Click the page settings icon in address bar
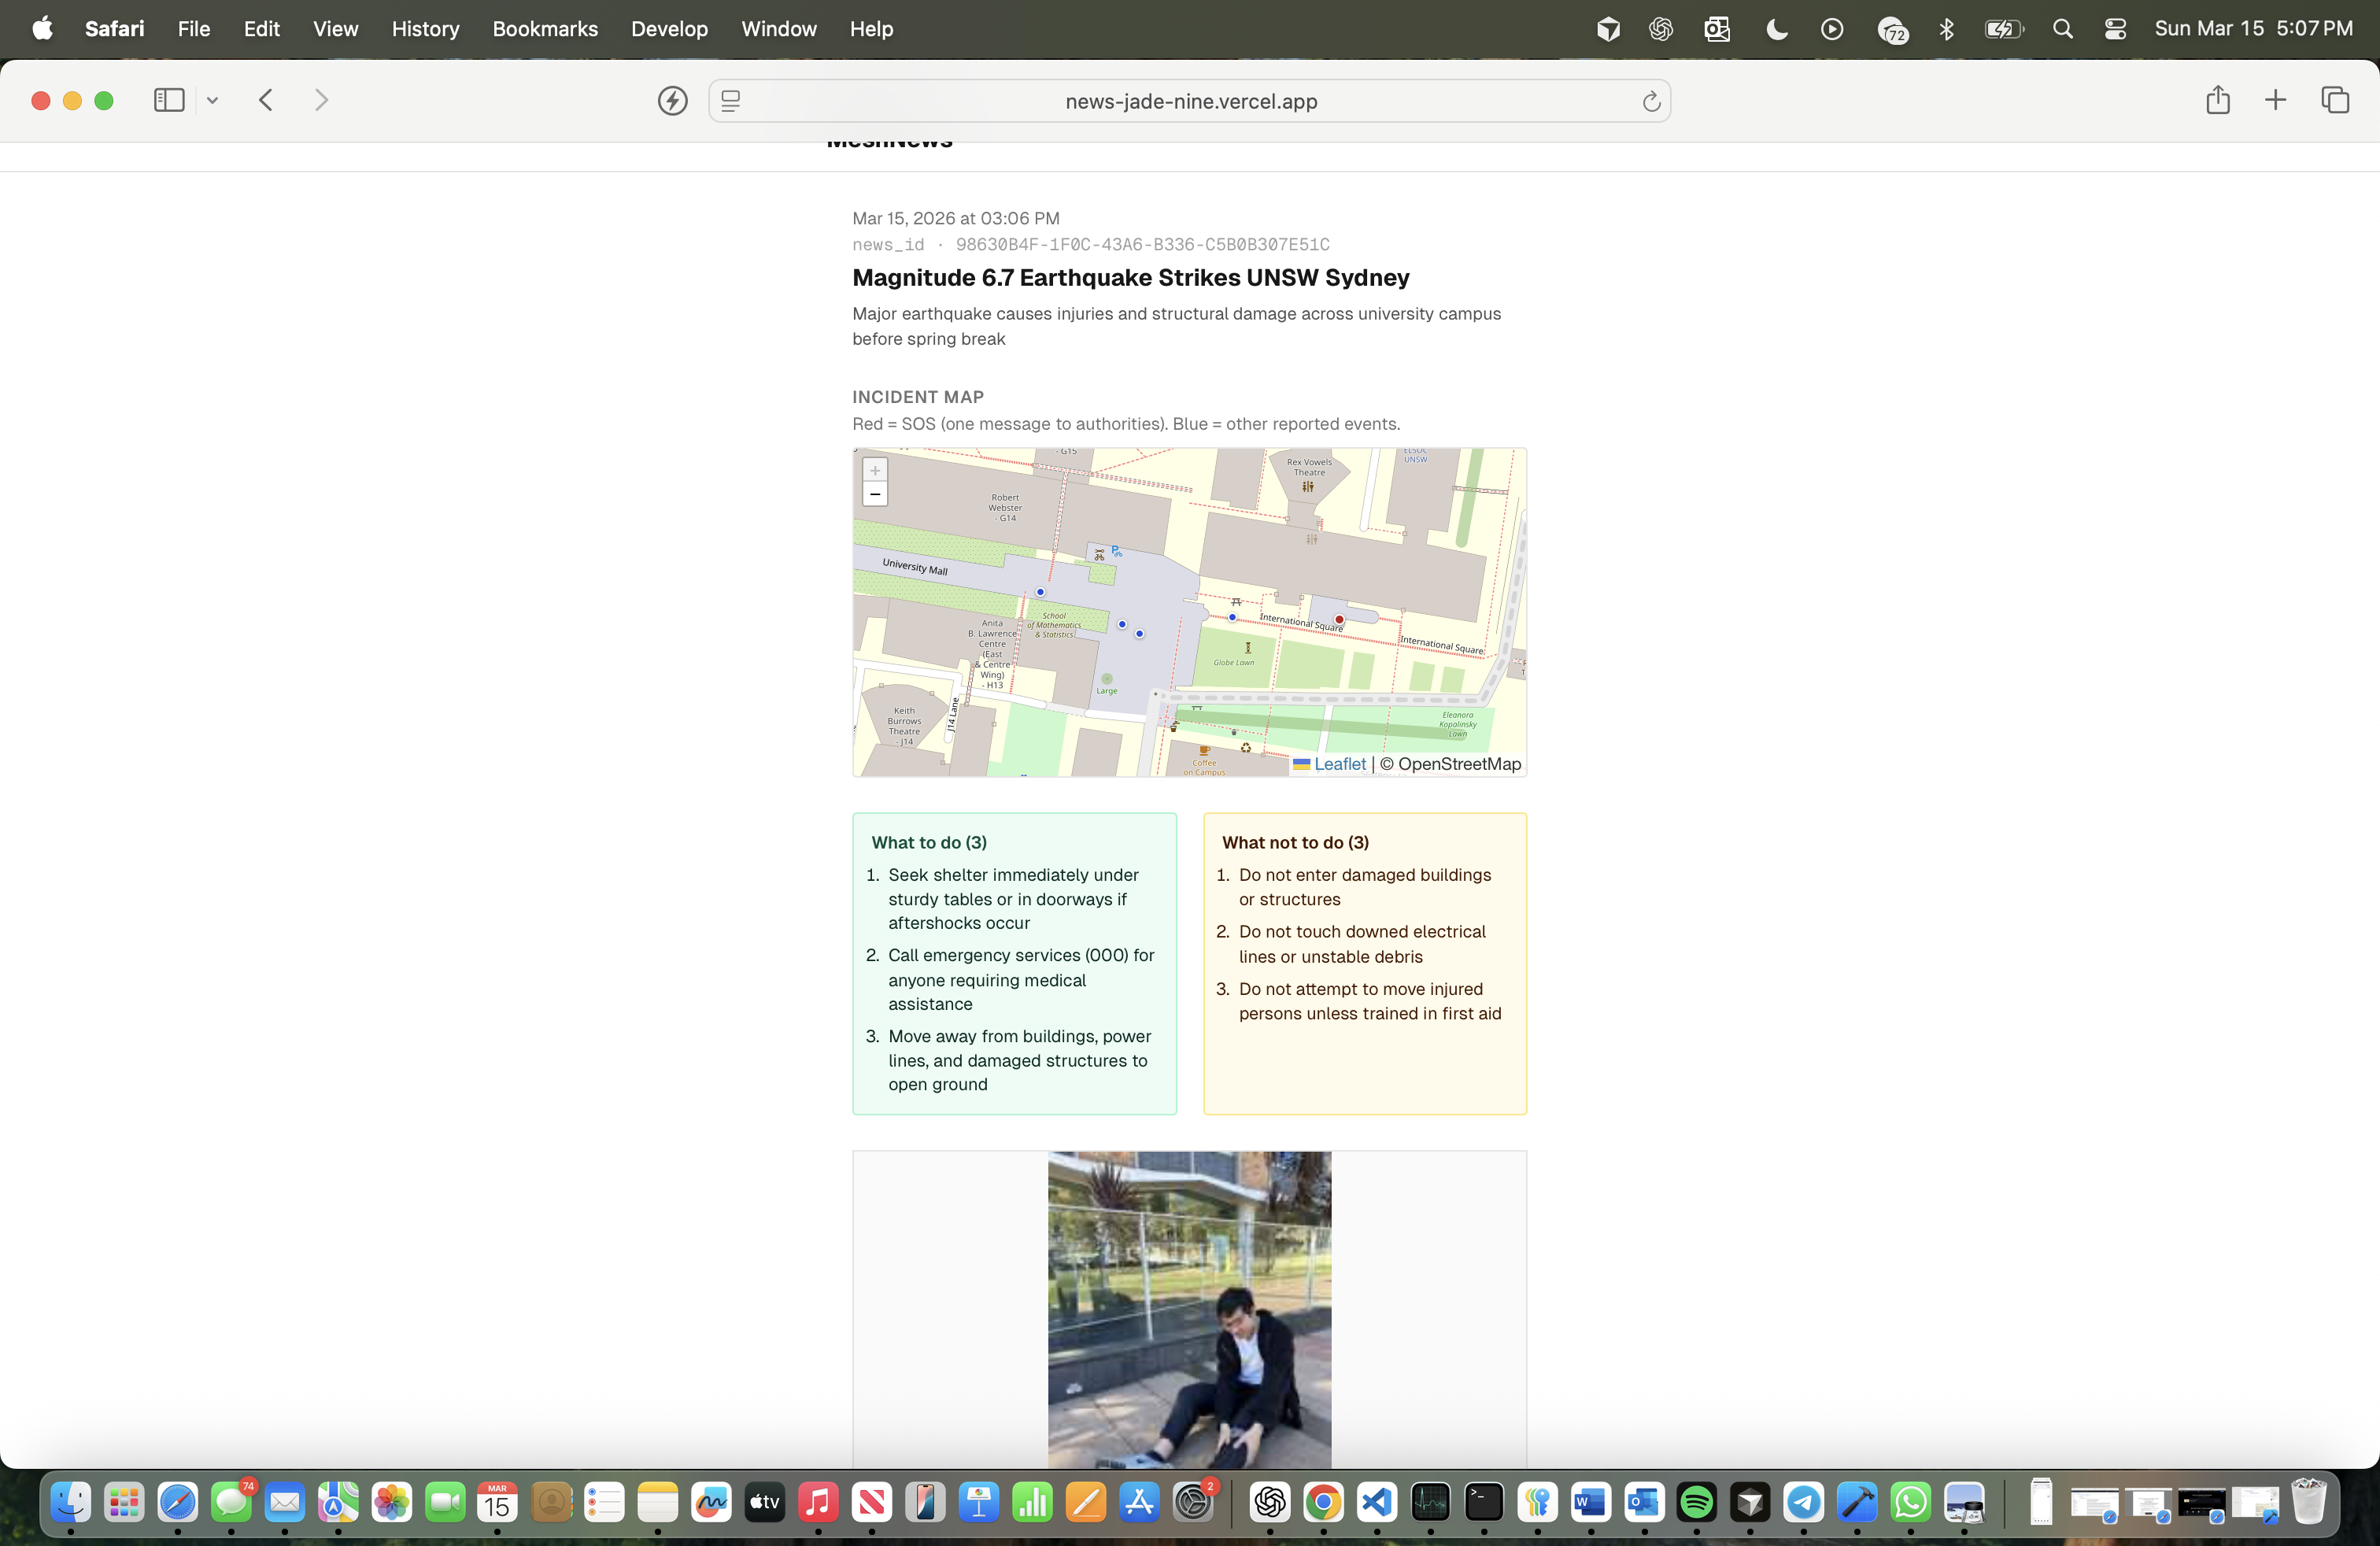This screenshot has height=1546, width=2380. (731, 101)
